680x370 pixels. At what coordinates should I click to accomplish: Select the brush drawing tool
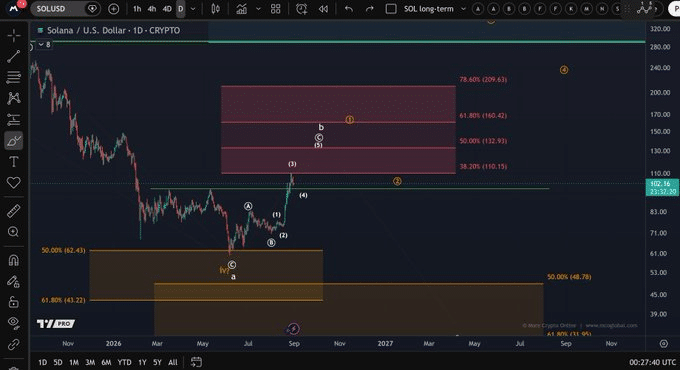pos(13,141)
